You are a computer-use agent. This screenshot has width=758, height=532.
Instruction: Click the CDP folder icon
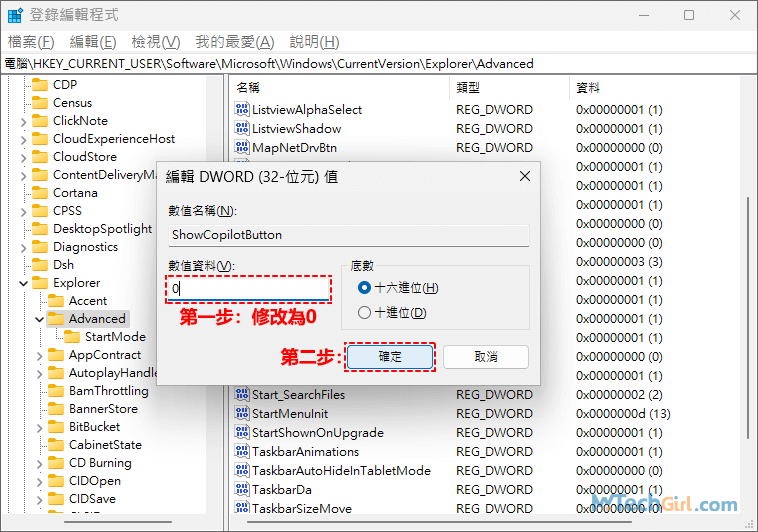[x=40, y=85]
